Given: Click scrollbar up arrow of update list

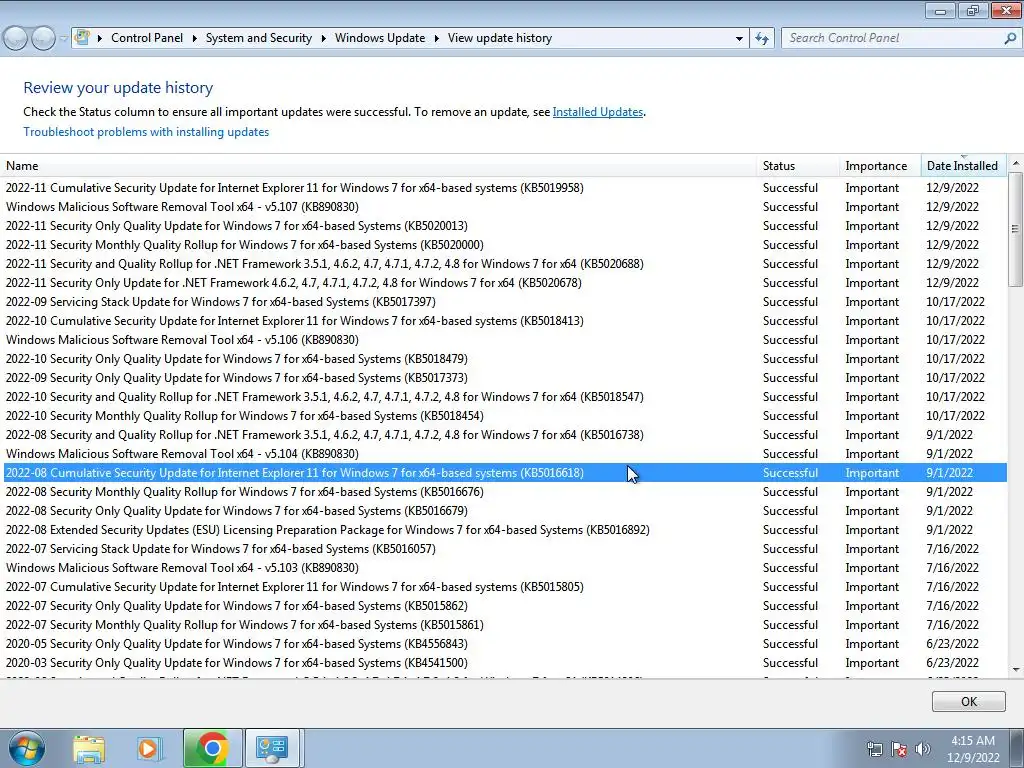Looking at the screenshot, I should tap(1015, 163).
